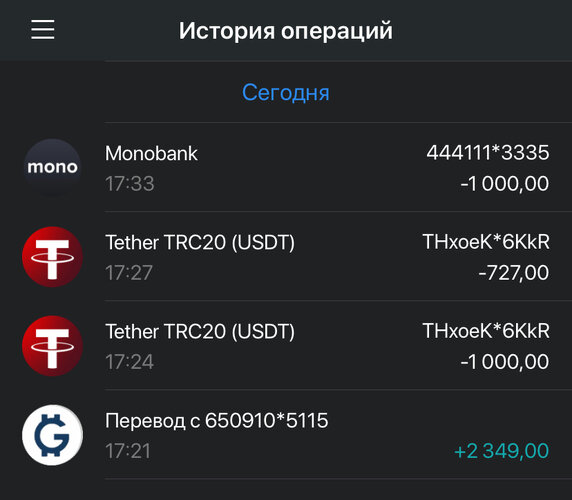Viewport: 572px width, 500px height.
Task: Tap wallet address THxoeK*6KkR at 17:27
Action: coord(486,242)
